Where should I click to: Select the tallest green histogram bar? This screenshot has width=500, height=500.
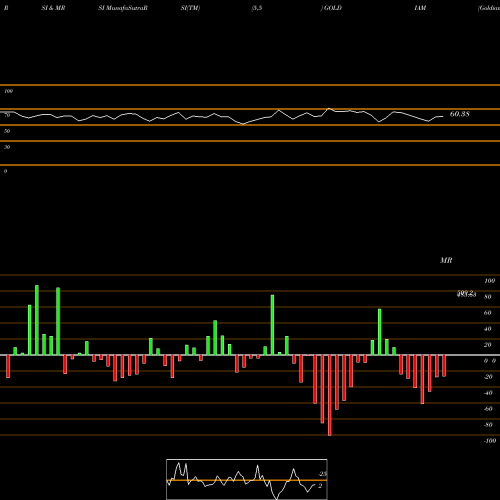click(37, 320)
